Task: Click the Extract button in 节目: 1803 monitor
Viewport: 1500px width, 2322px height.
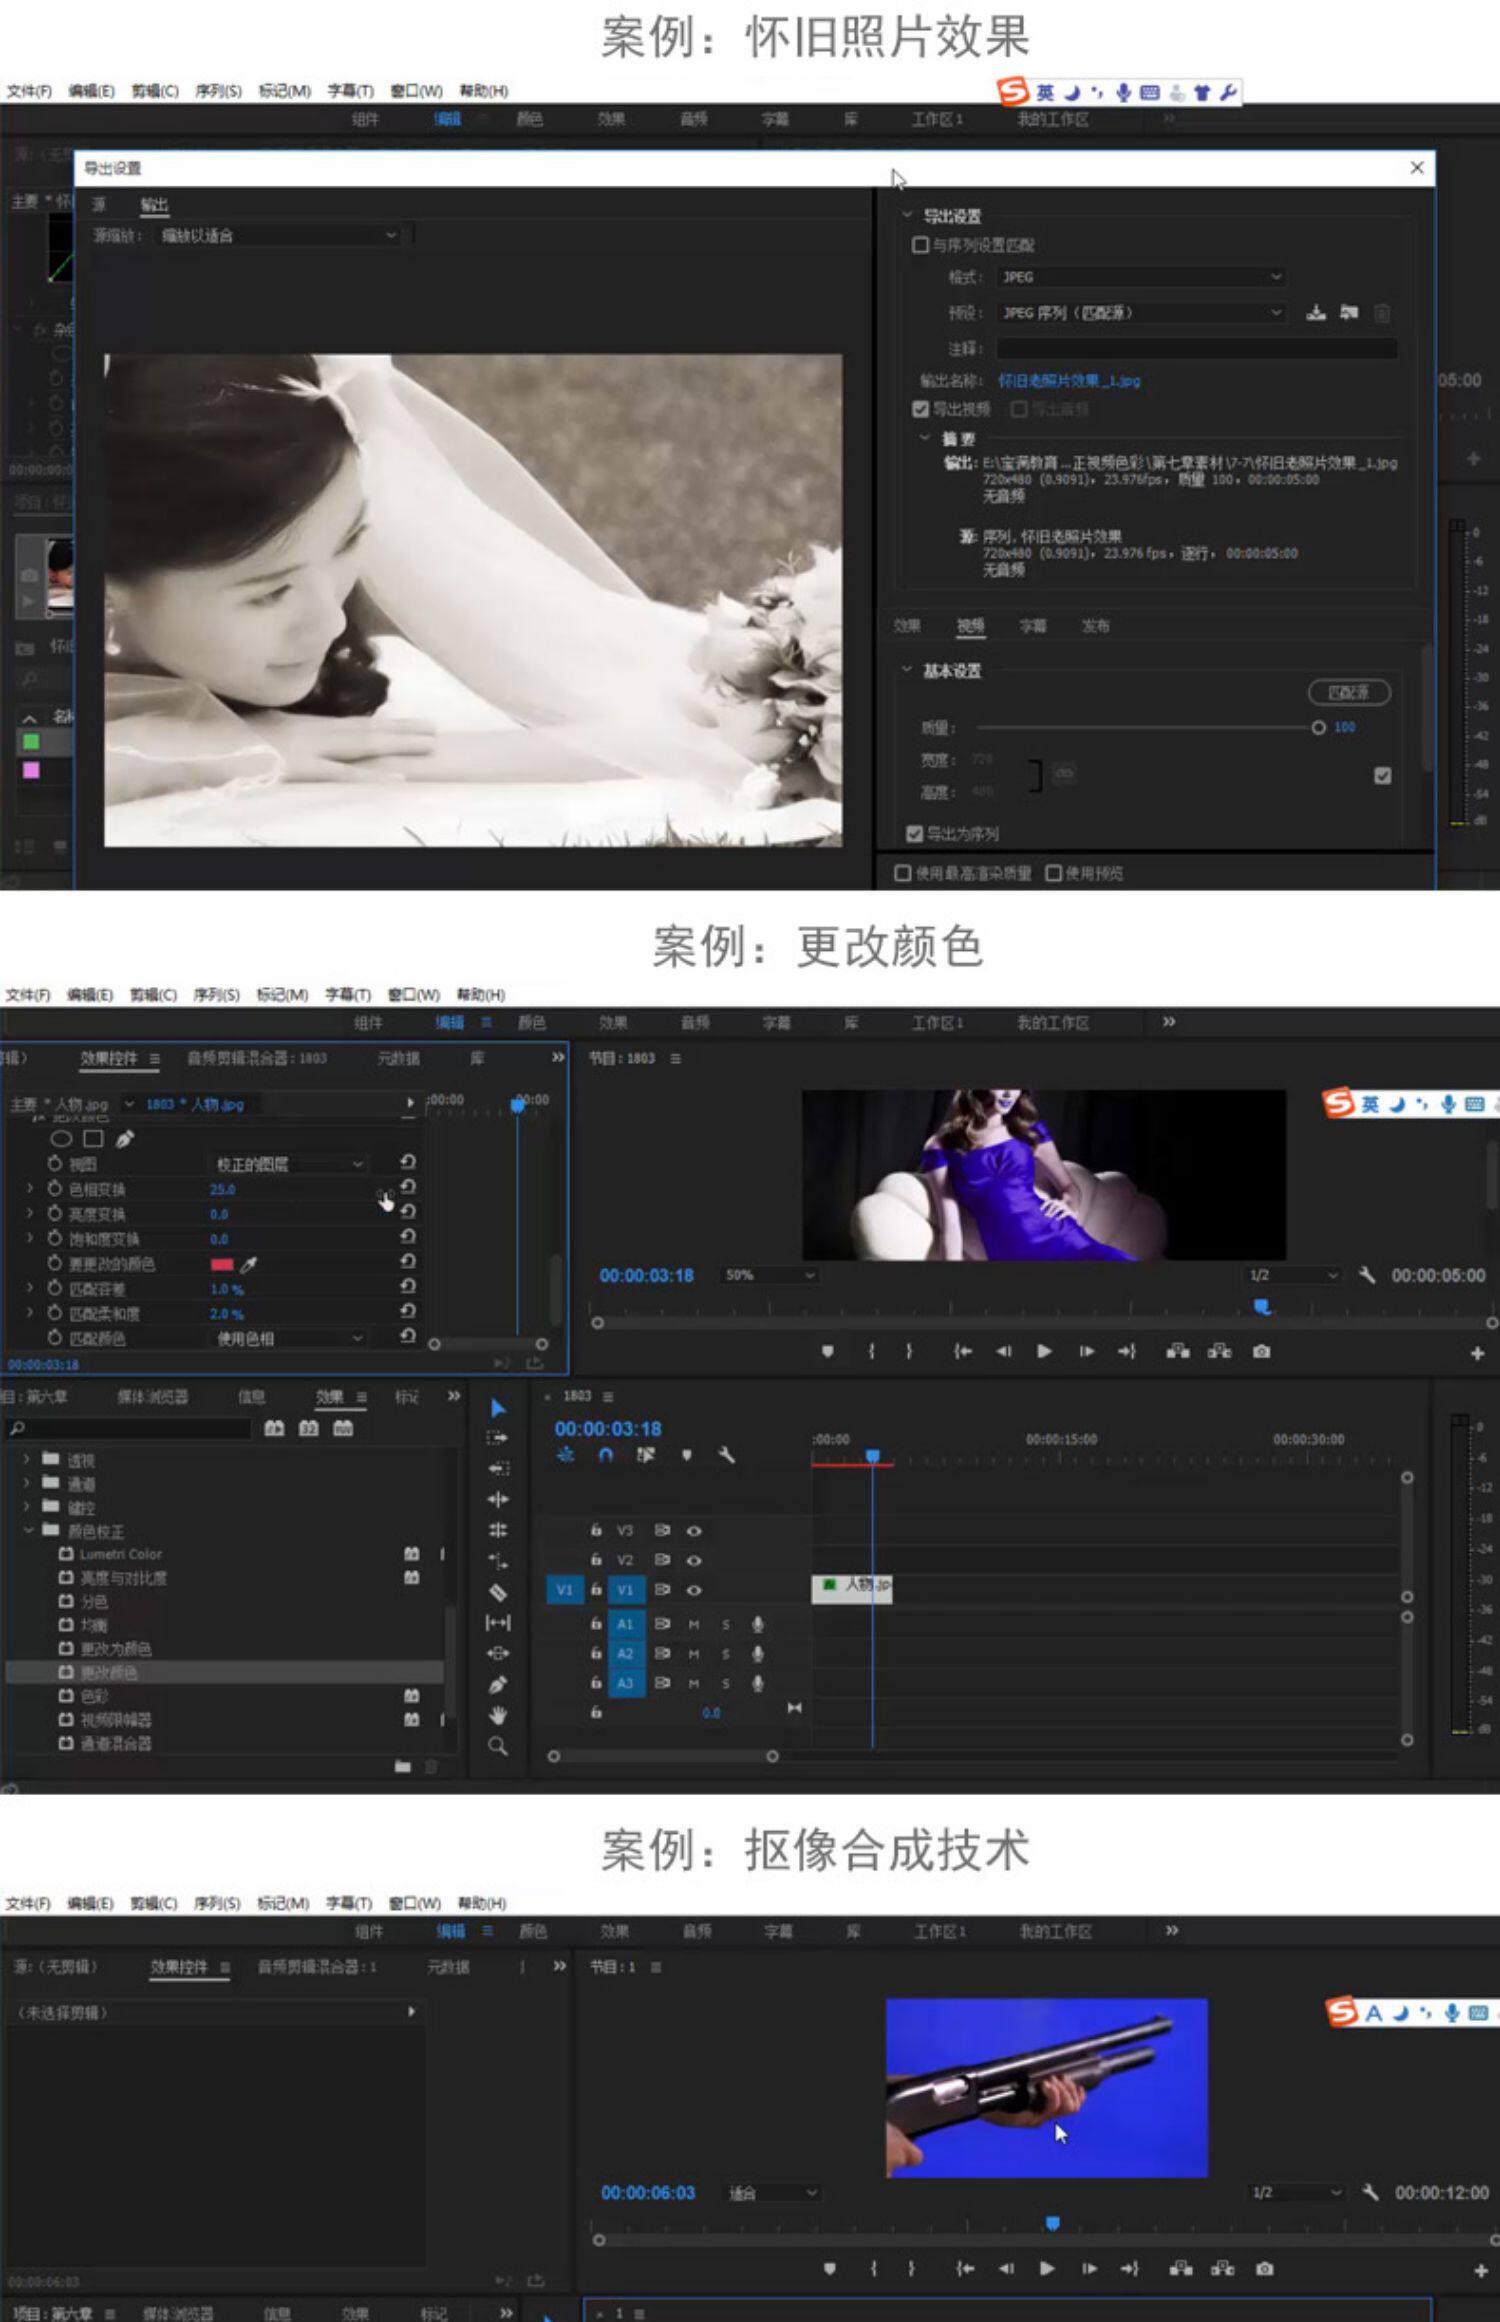Action: click(x=1220, y=1351)
